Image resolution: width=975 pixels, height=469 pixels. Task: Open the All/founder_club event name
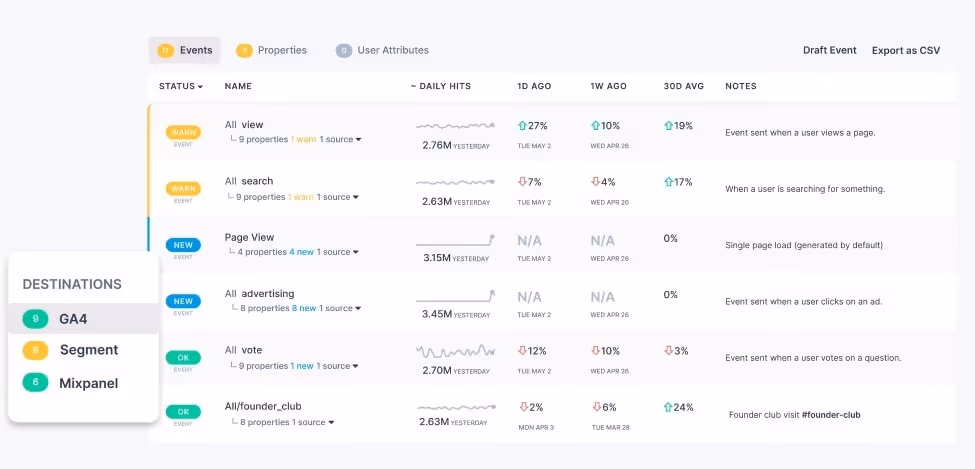pos(263,406)
